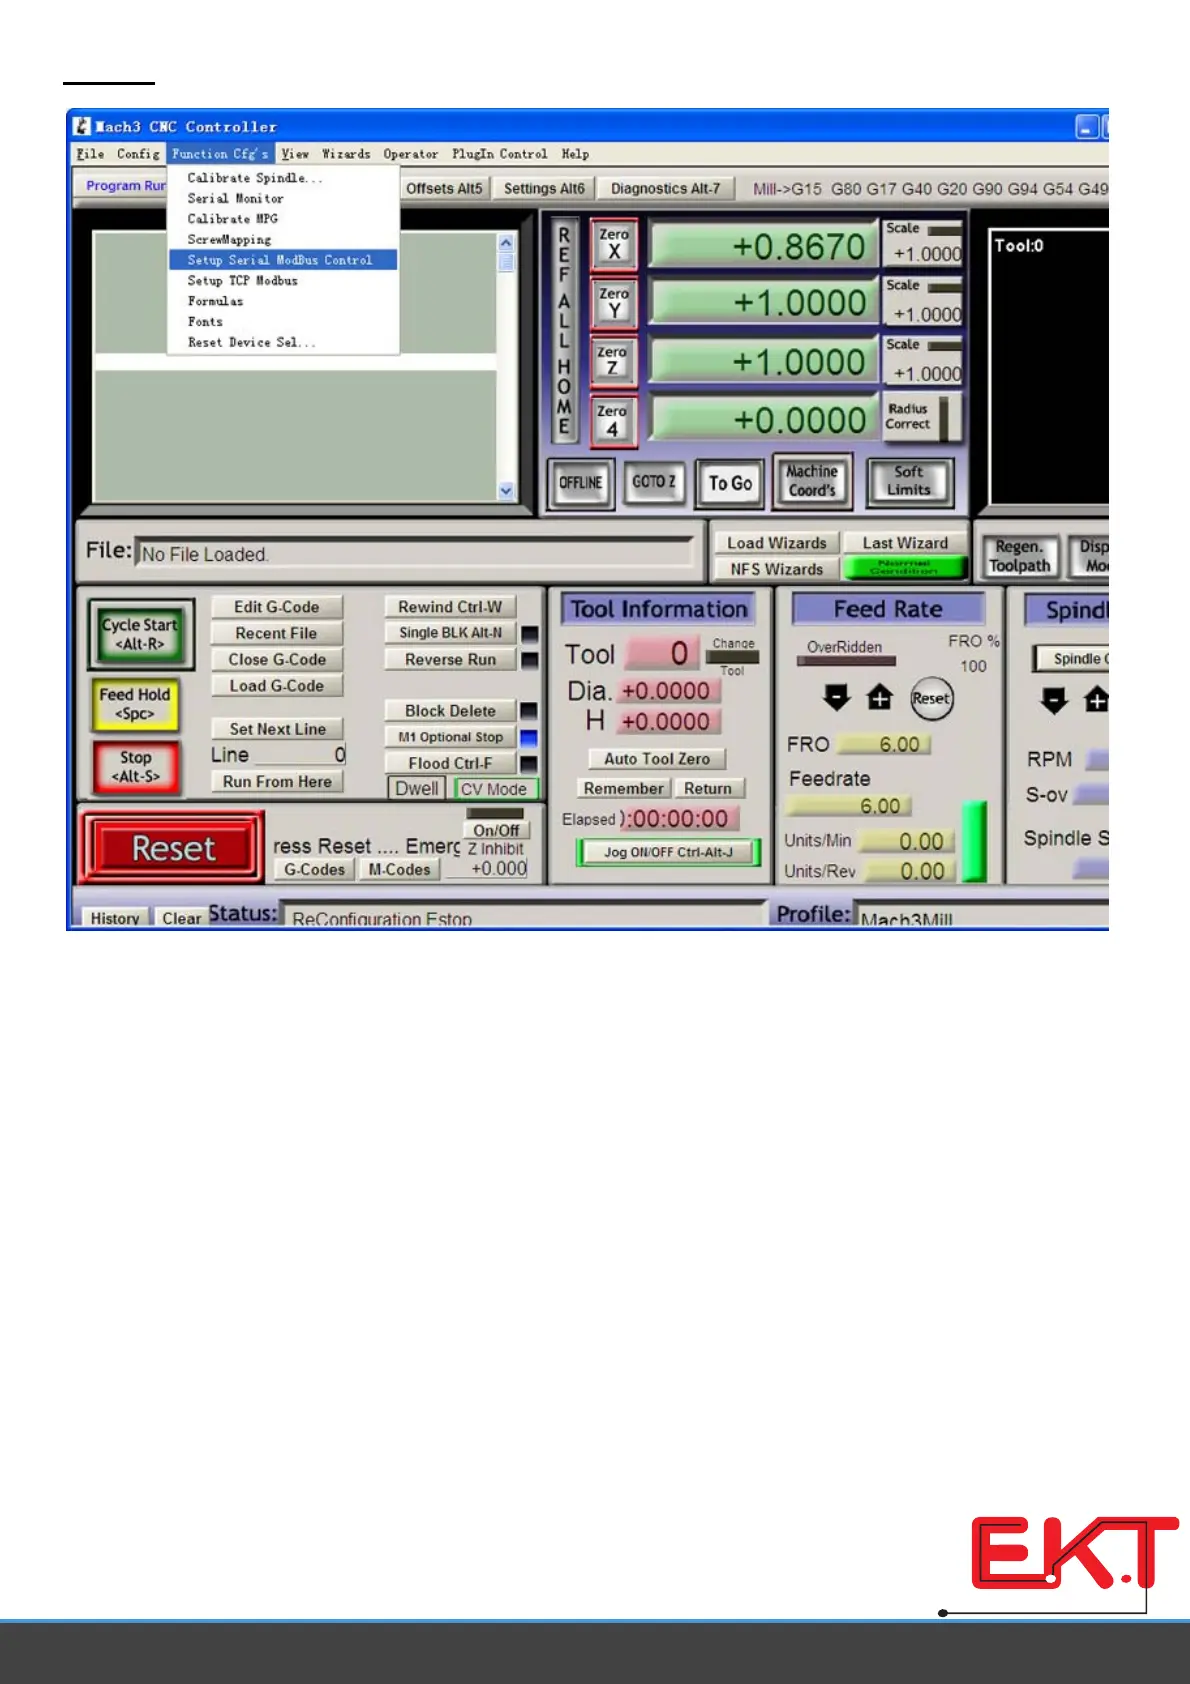Select Fonts menu entry
This screenshot has height=1684, width=1190.
(284, 322)
